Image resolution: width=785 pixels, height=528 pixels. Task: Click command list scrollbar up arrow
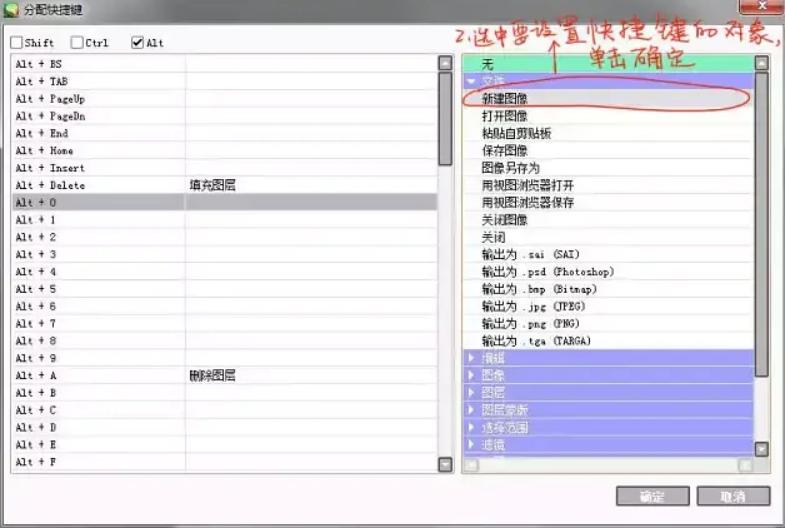(x=761, y=63)
